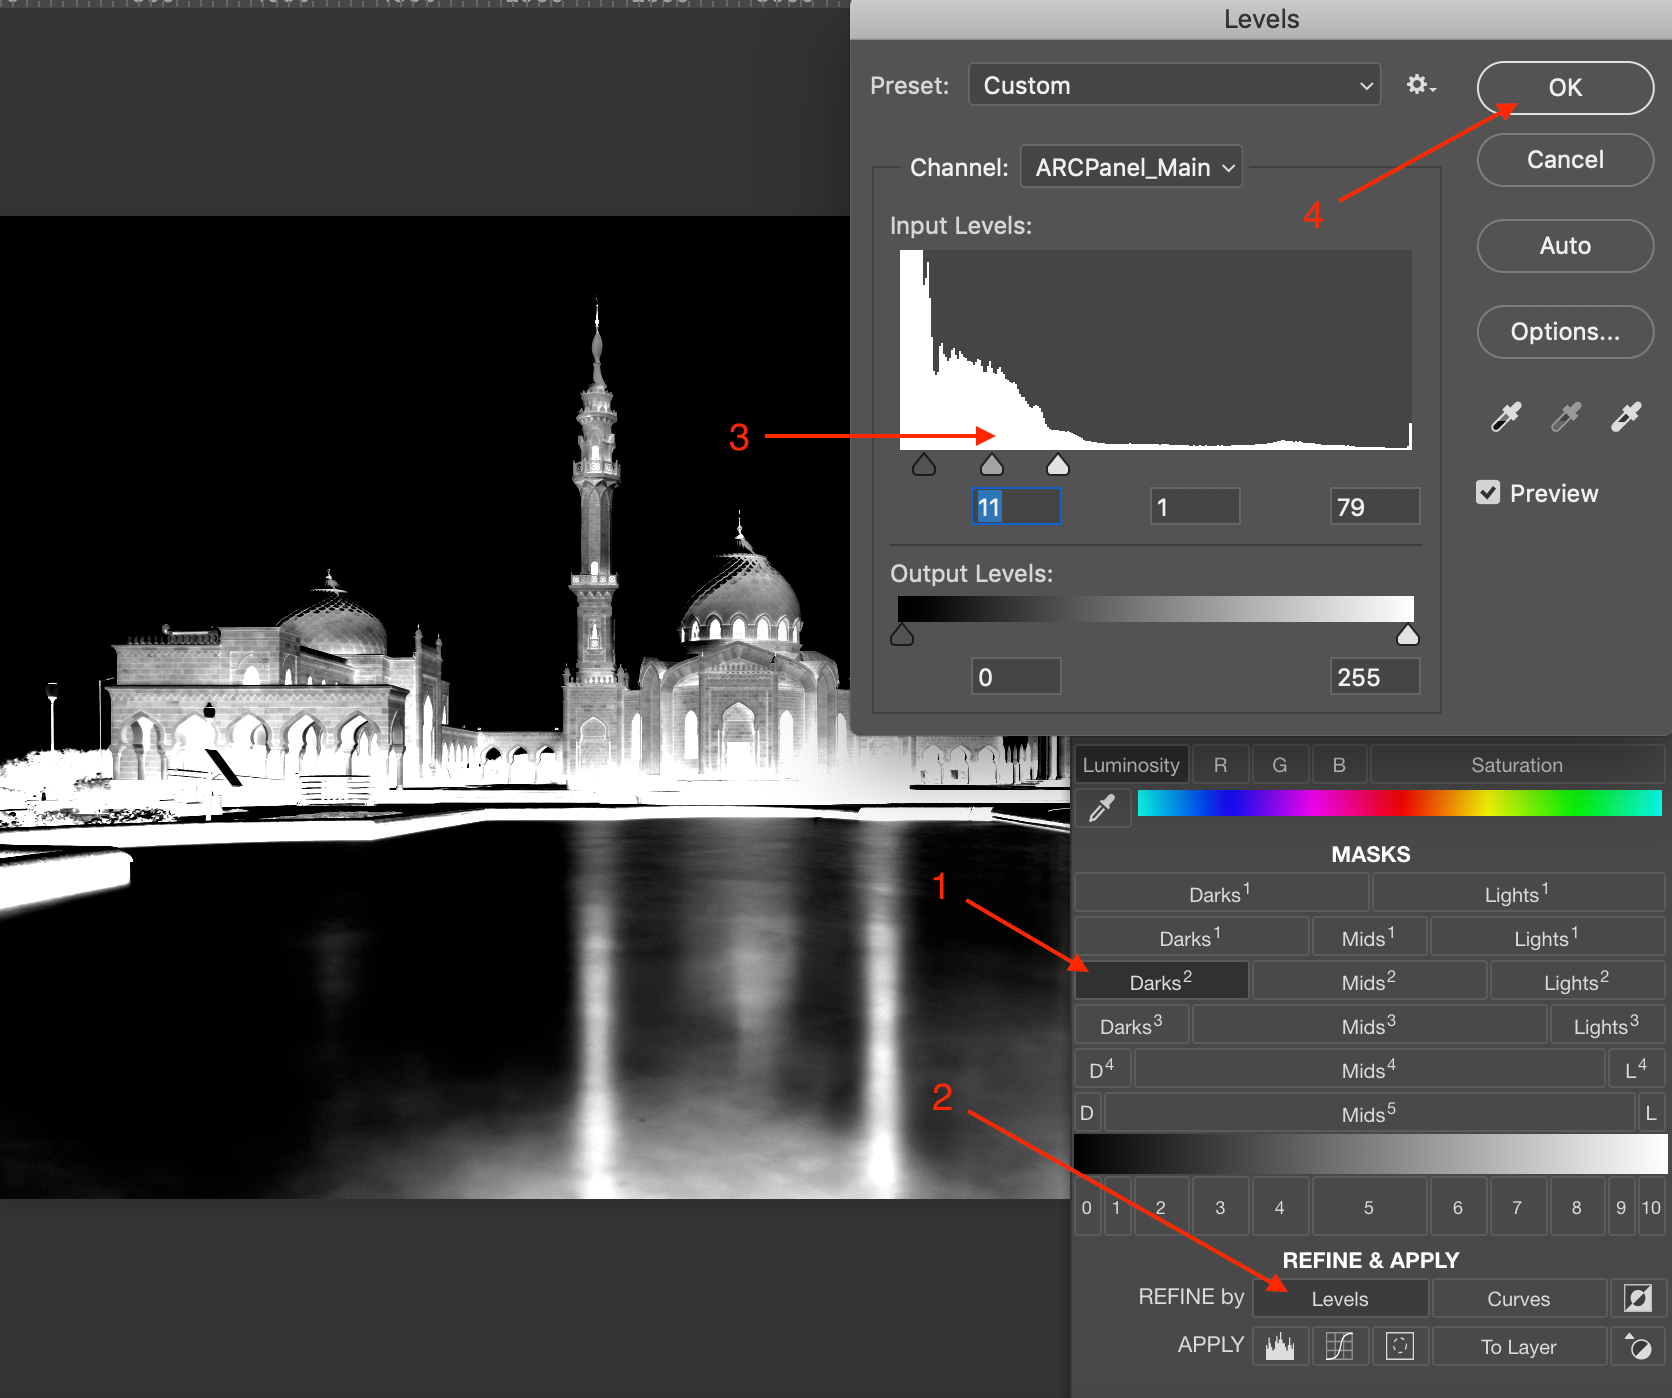Apply mask as Curves adjustment (curve grid icon)

point(1339,1346)
